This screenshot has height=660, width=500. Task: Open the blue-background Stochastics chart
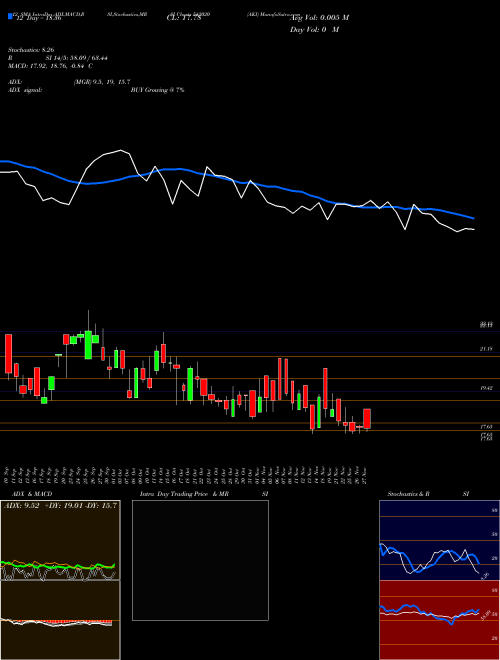pos(439,540)
